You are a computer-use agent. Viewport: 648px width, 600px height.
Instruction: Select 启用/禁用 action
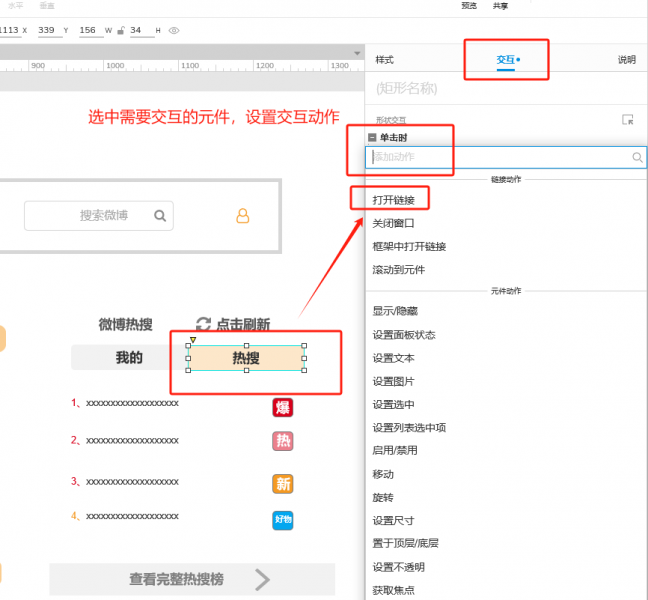coord(395,450)
